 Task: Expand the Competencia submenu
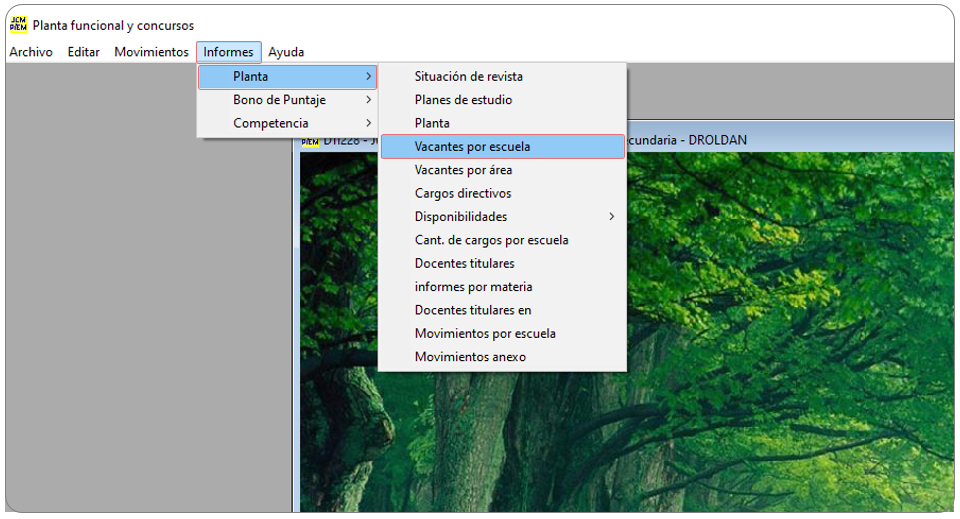click(x=287, y=123)
